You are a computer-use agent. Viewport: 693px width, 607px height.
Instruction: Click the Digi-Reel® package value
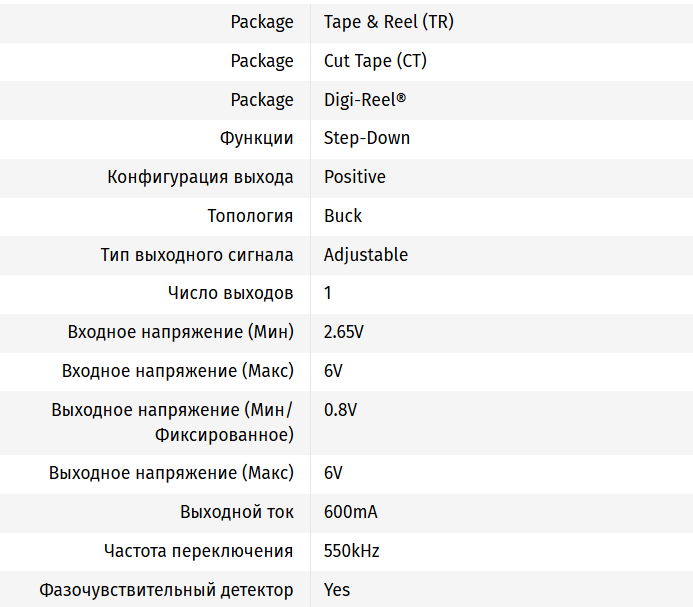(x=365, y=100)
